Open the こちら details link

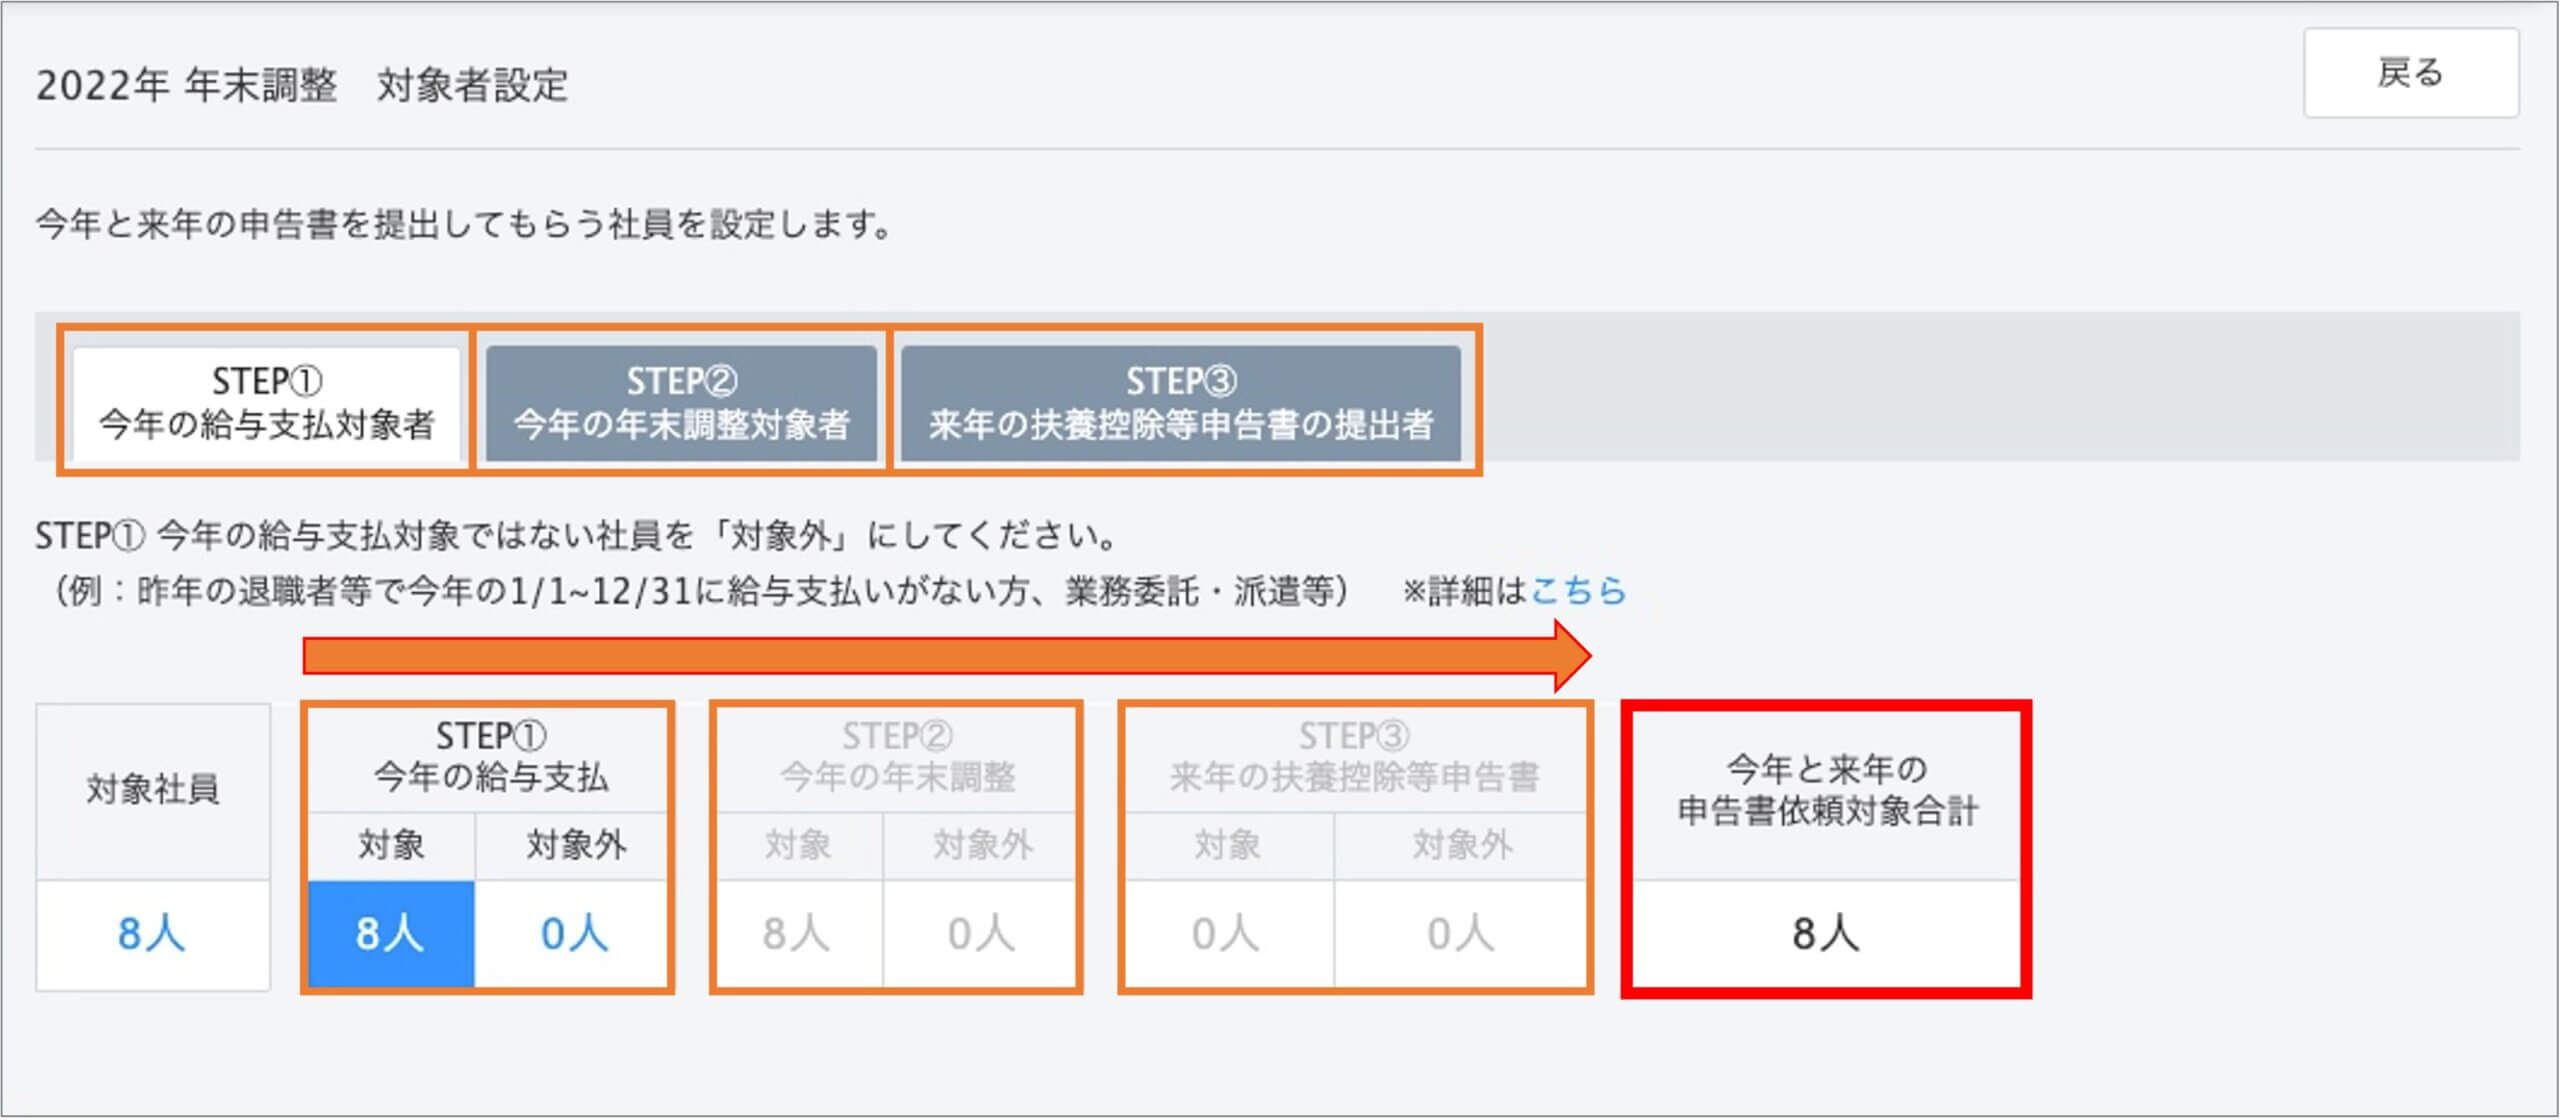[1578, 591]
